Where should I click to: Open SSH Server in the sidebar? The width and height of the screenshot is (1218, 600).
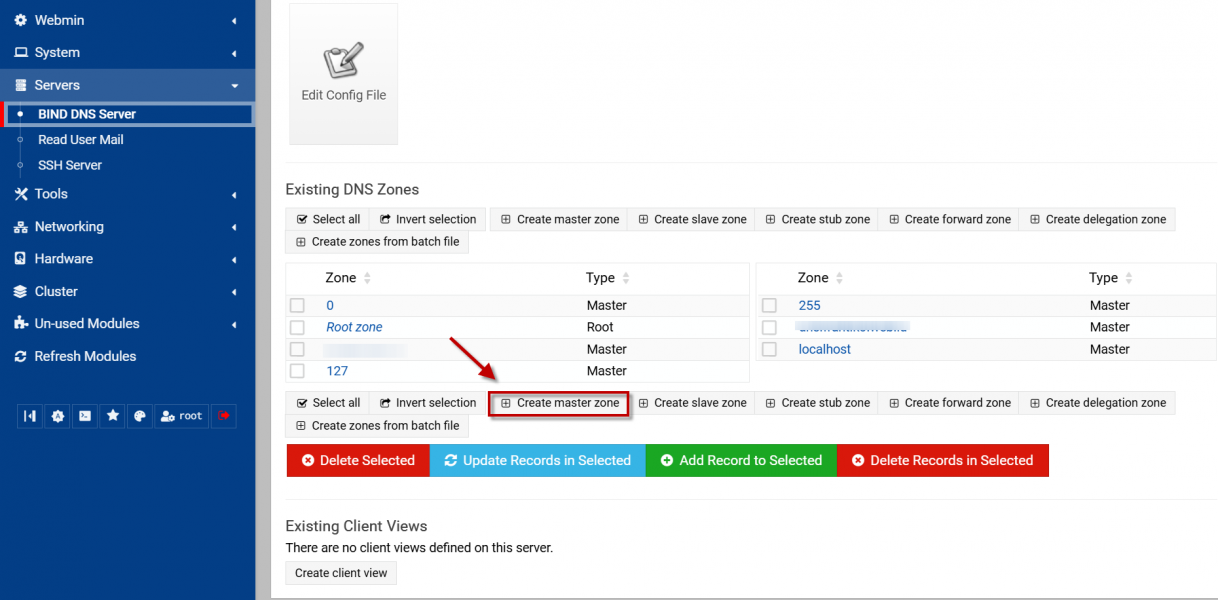click(70, 165)
